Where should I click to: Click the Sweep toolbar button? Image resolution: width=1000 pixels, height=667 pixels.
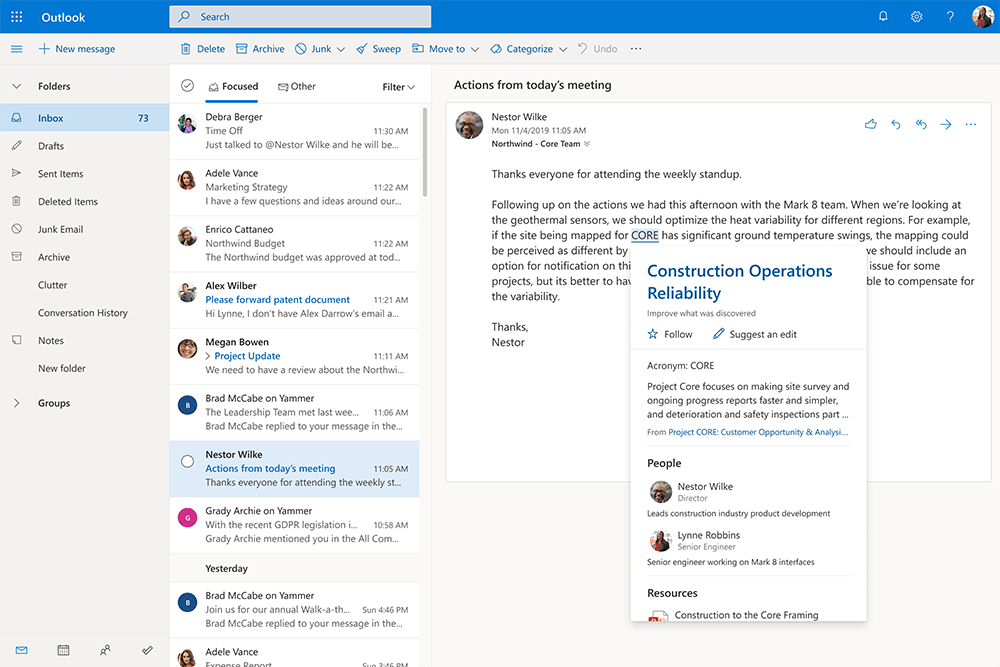click(378, 49)
